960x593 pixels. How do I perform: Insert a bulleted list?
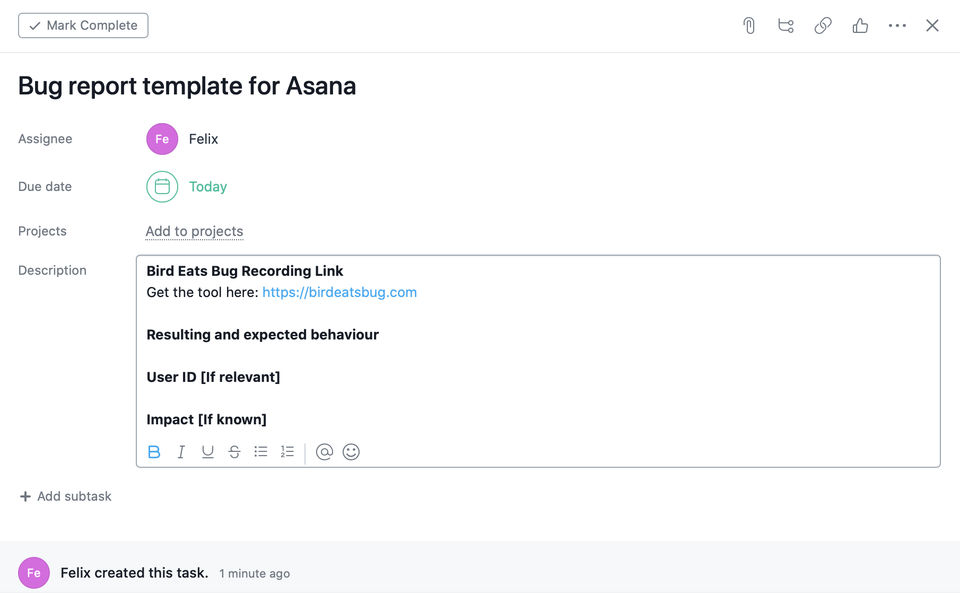pos(261,452)
